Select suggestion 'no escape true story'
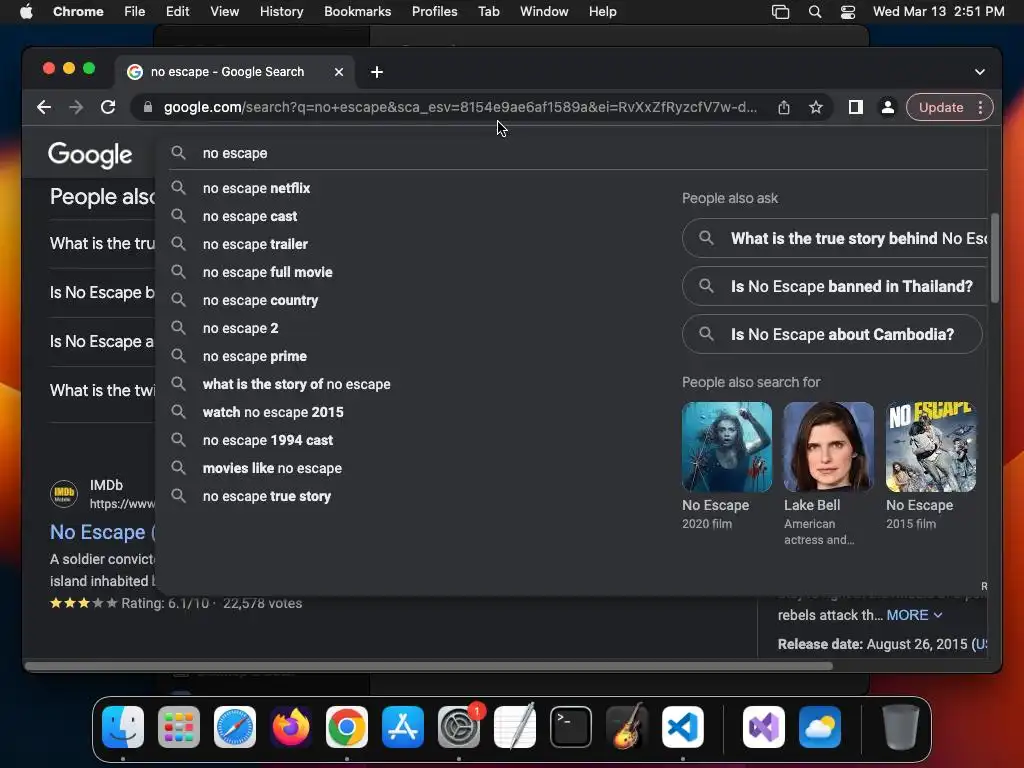The image size is (1024, 768). 266,497
